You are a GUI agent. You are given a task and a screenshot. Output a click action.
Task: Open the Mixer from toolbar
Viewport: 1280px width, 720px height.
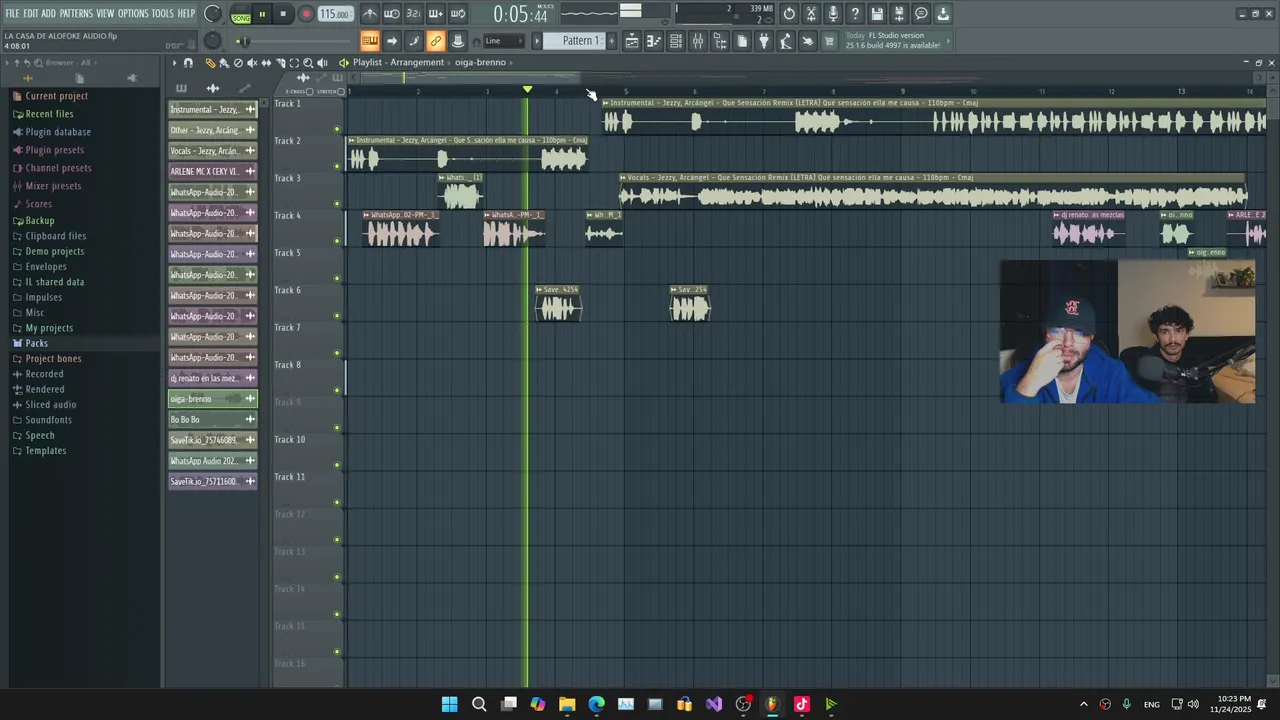[x=698, y=41]
